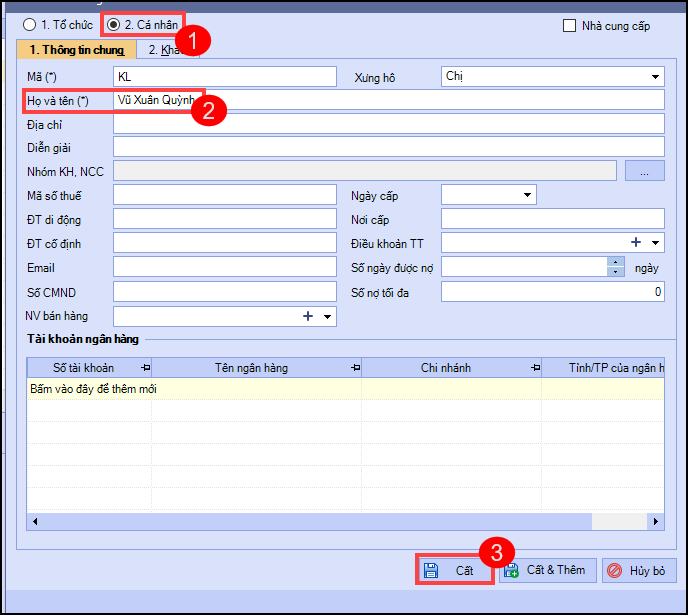
Task: Click the Cất save button
Action: point(453,570)
